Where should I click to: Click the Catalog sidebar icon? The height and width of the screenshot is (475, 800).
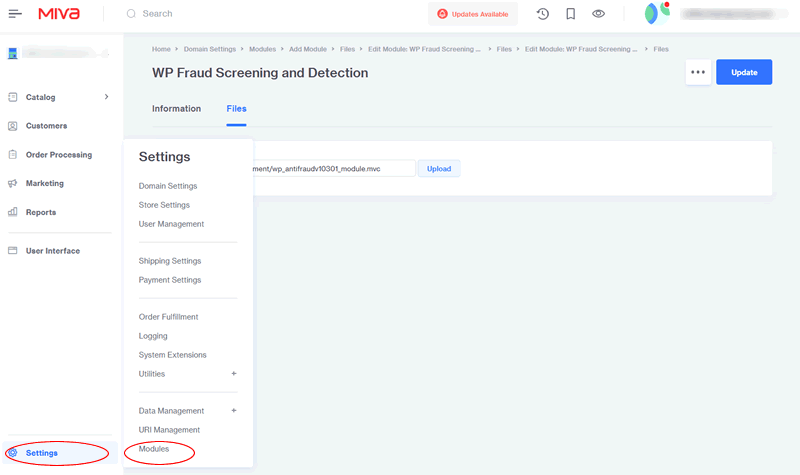click(13, 97)
